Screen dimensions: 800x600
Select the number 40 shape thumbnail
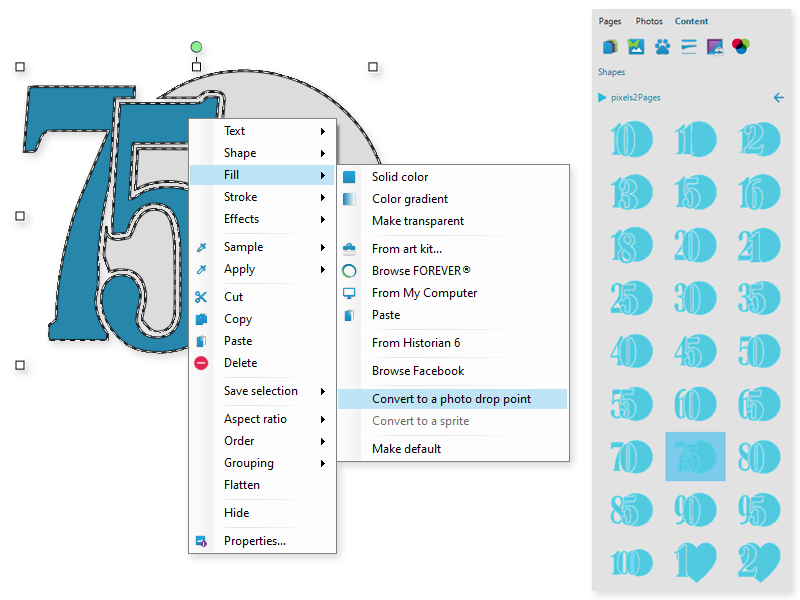point(632,352)
